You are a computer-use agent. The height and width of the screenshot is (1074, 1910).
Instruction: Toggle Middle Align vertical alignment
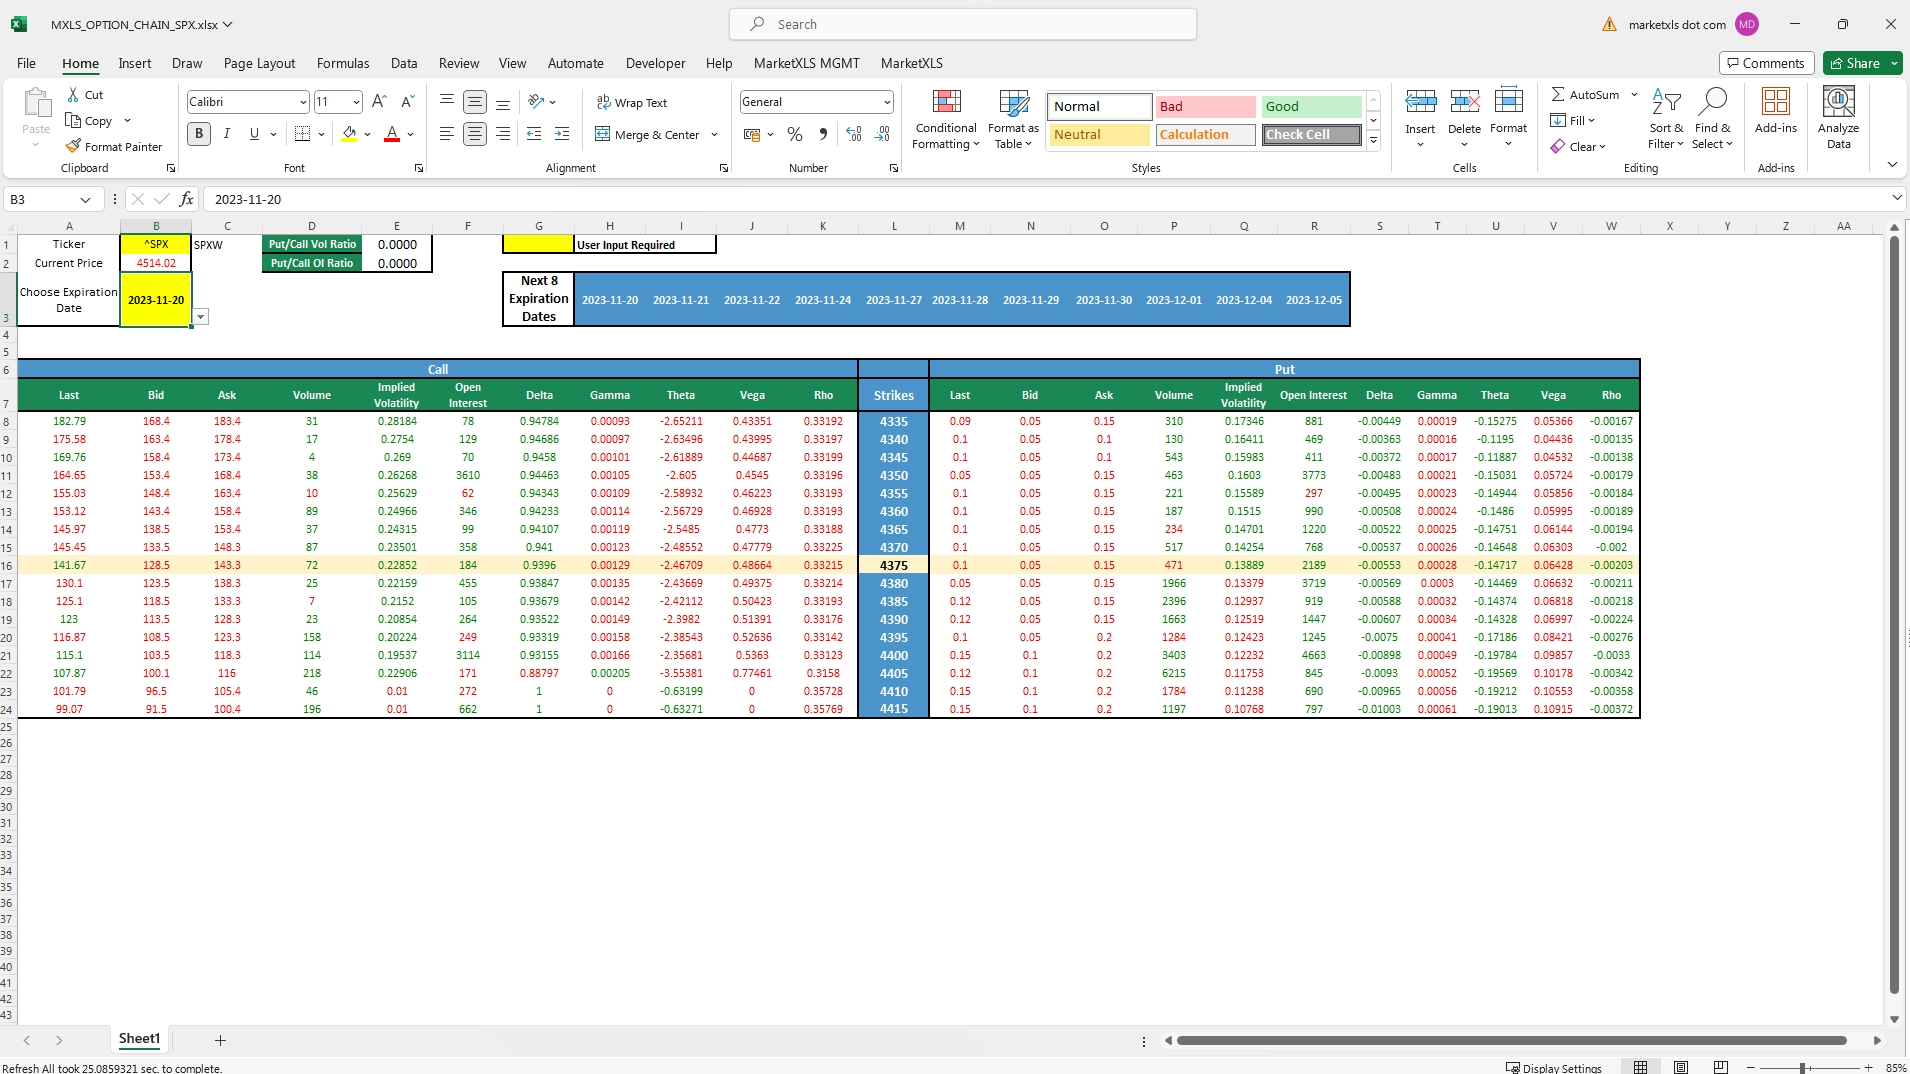(x=475, y=101)
